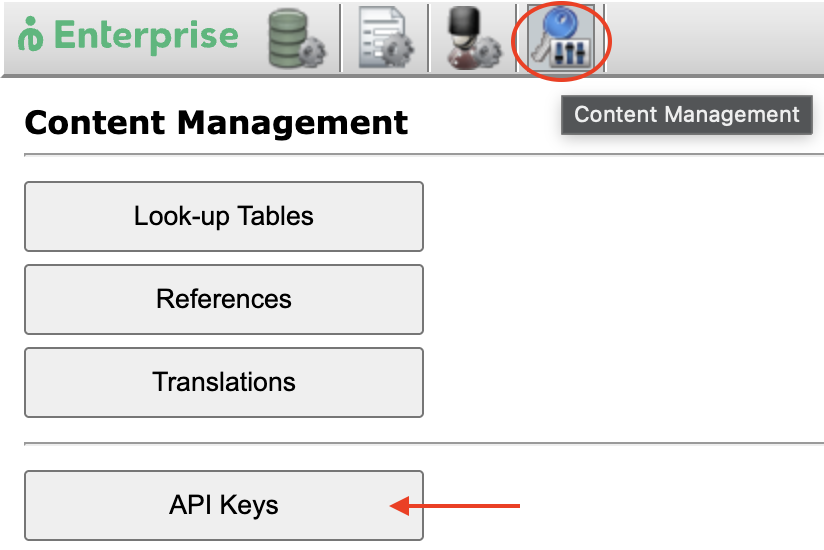This screenshot has width=824, height=550.
Task: Open the database settings toolbar icon
Action: [297, 39]
